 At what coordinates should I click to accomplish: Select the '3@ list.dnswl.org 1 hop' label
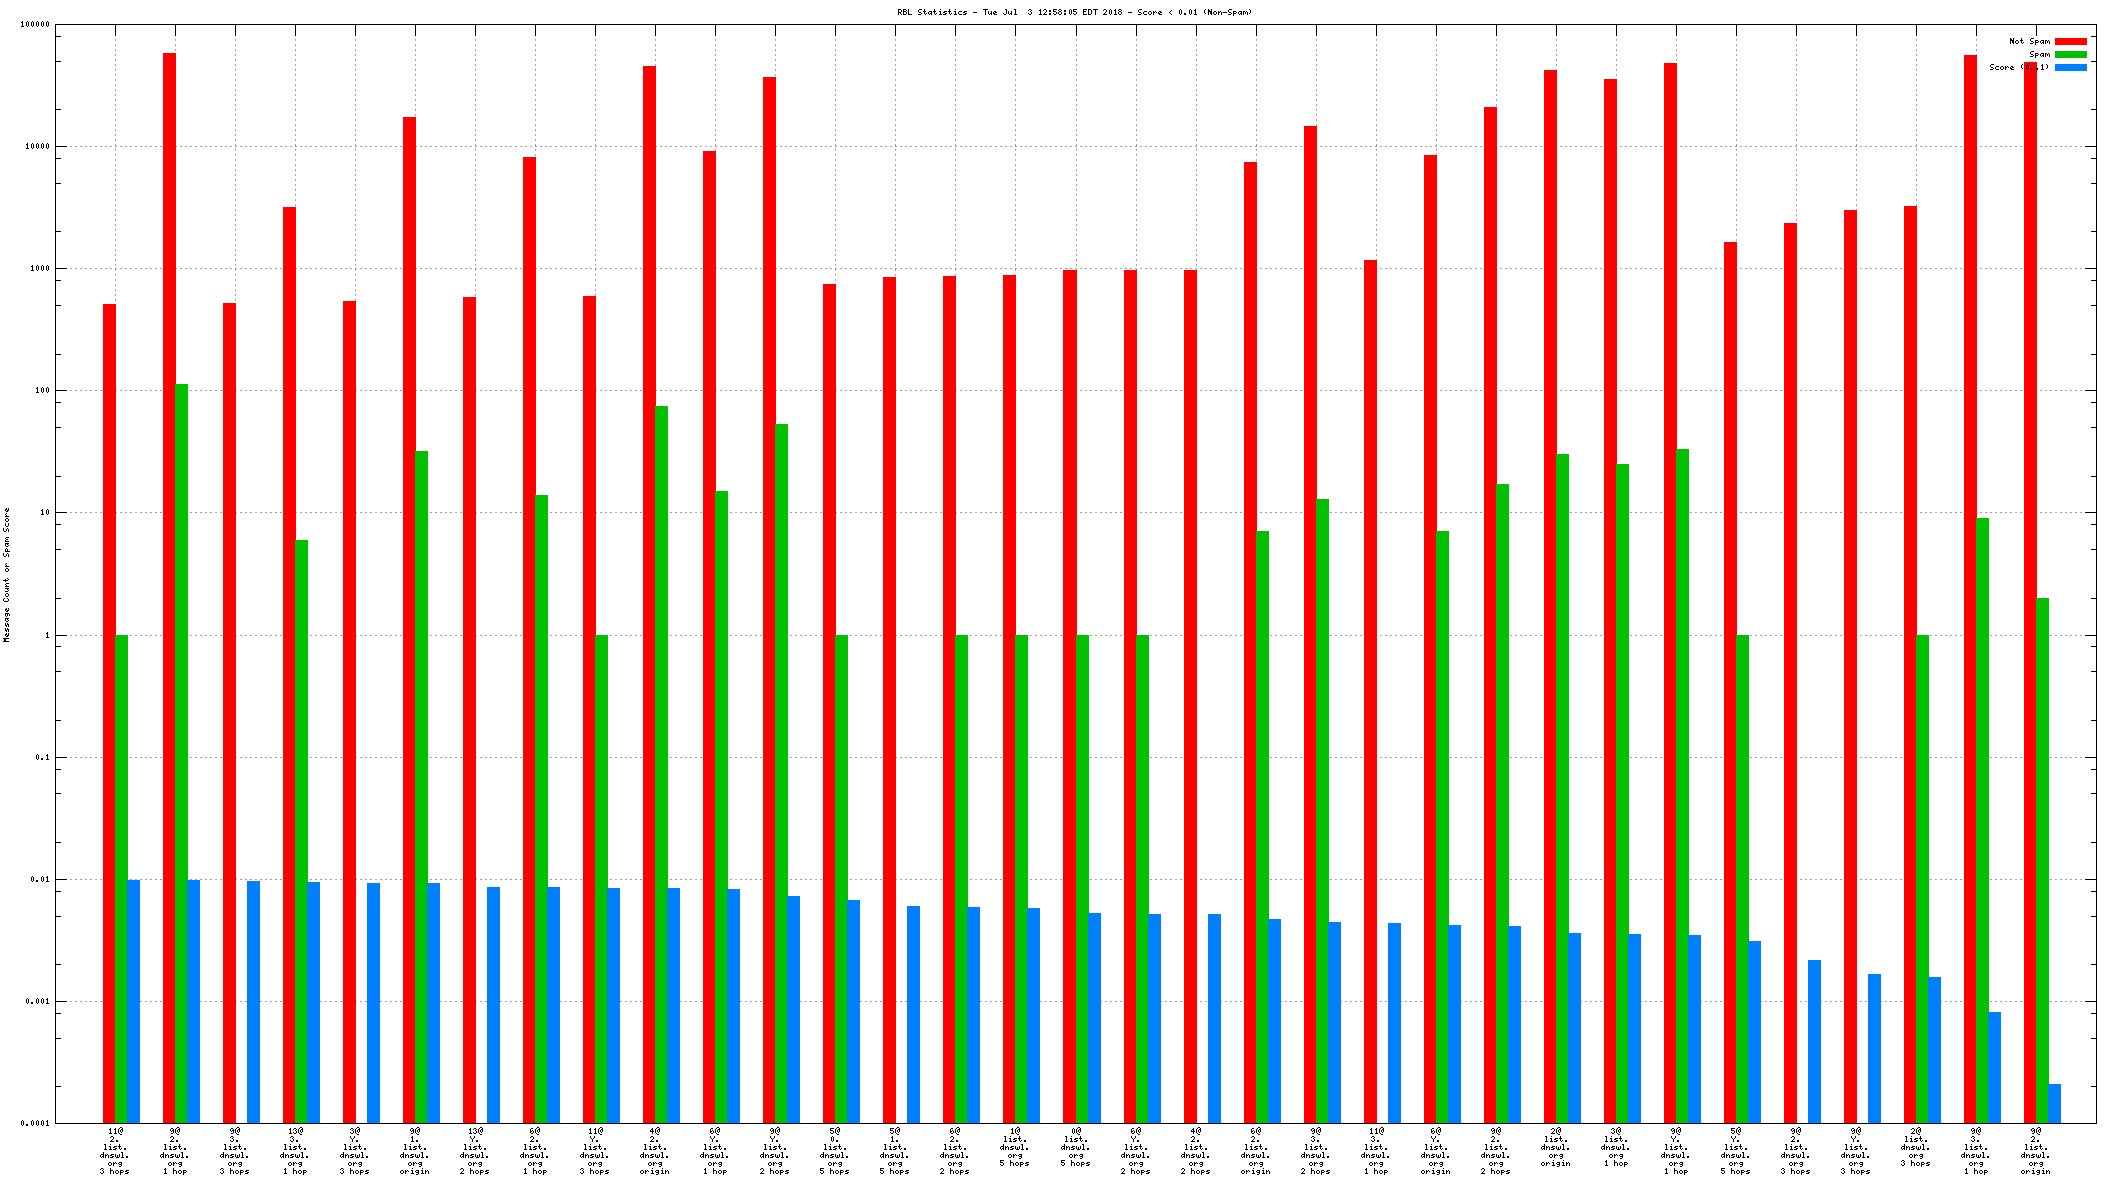click(1616, 1147)
